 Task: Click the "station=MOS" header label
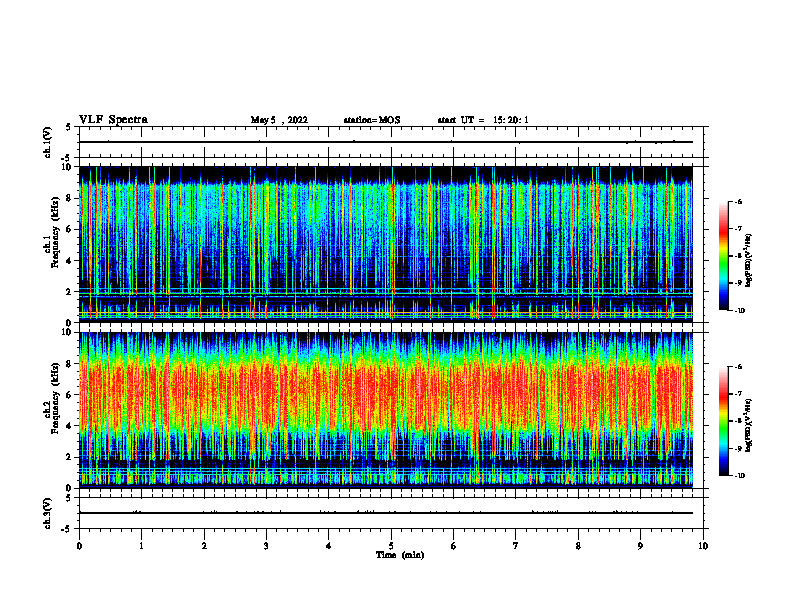(x=372, y=120)
